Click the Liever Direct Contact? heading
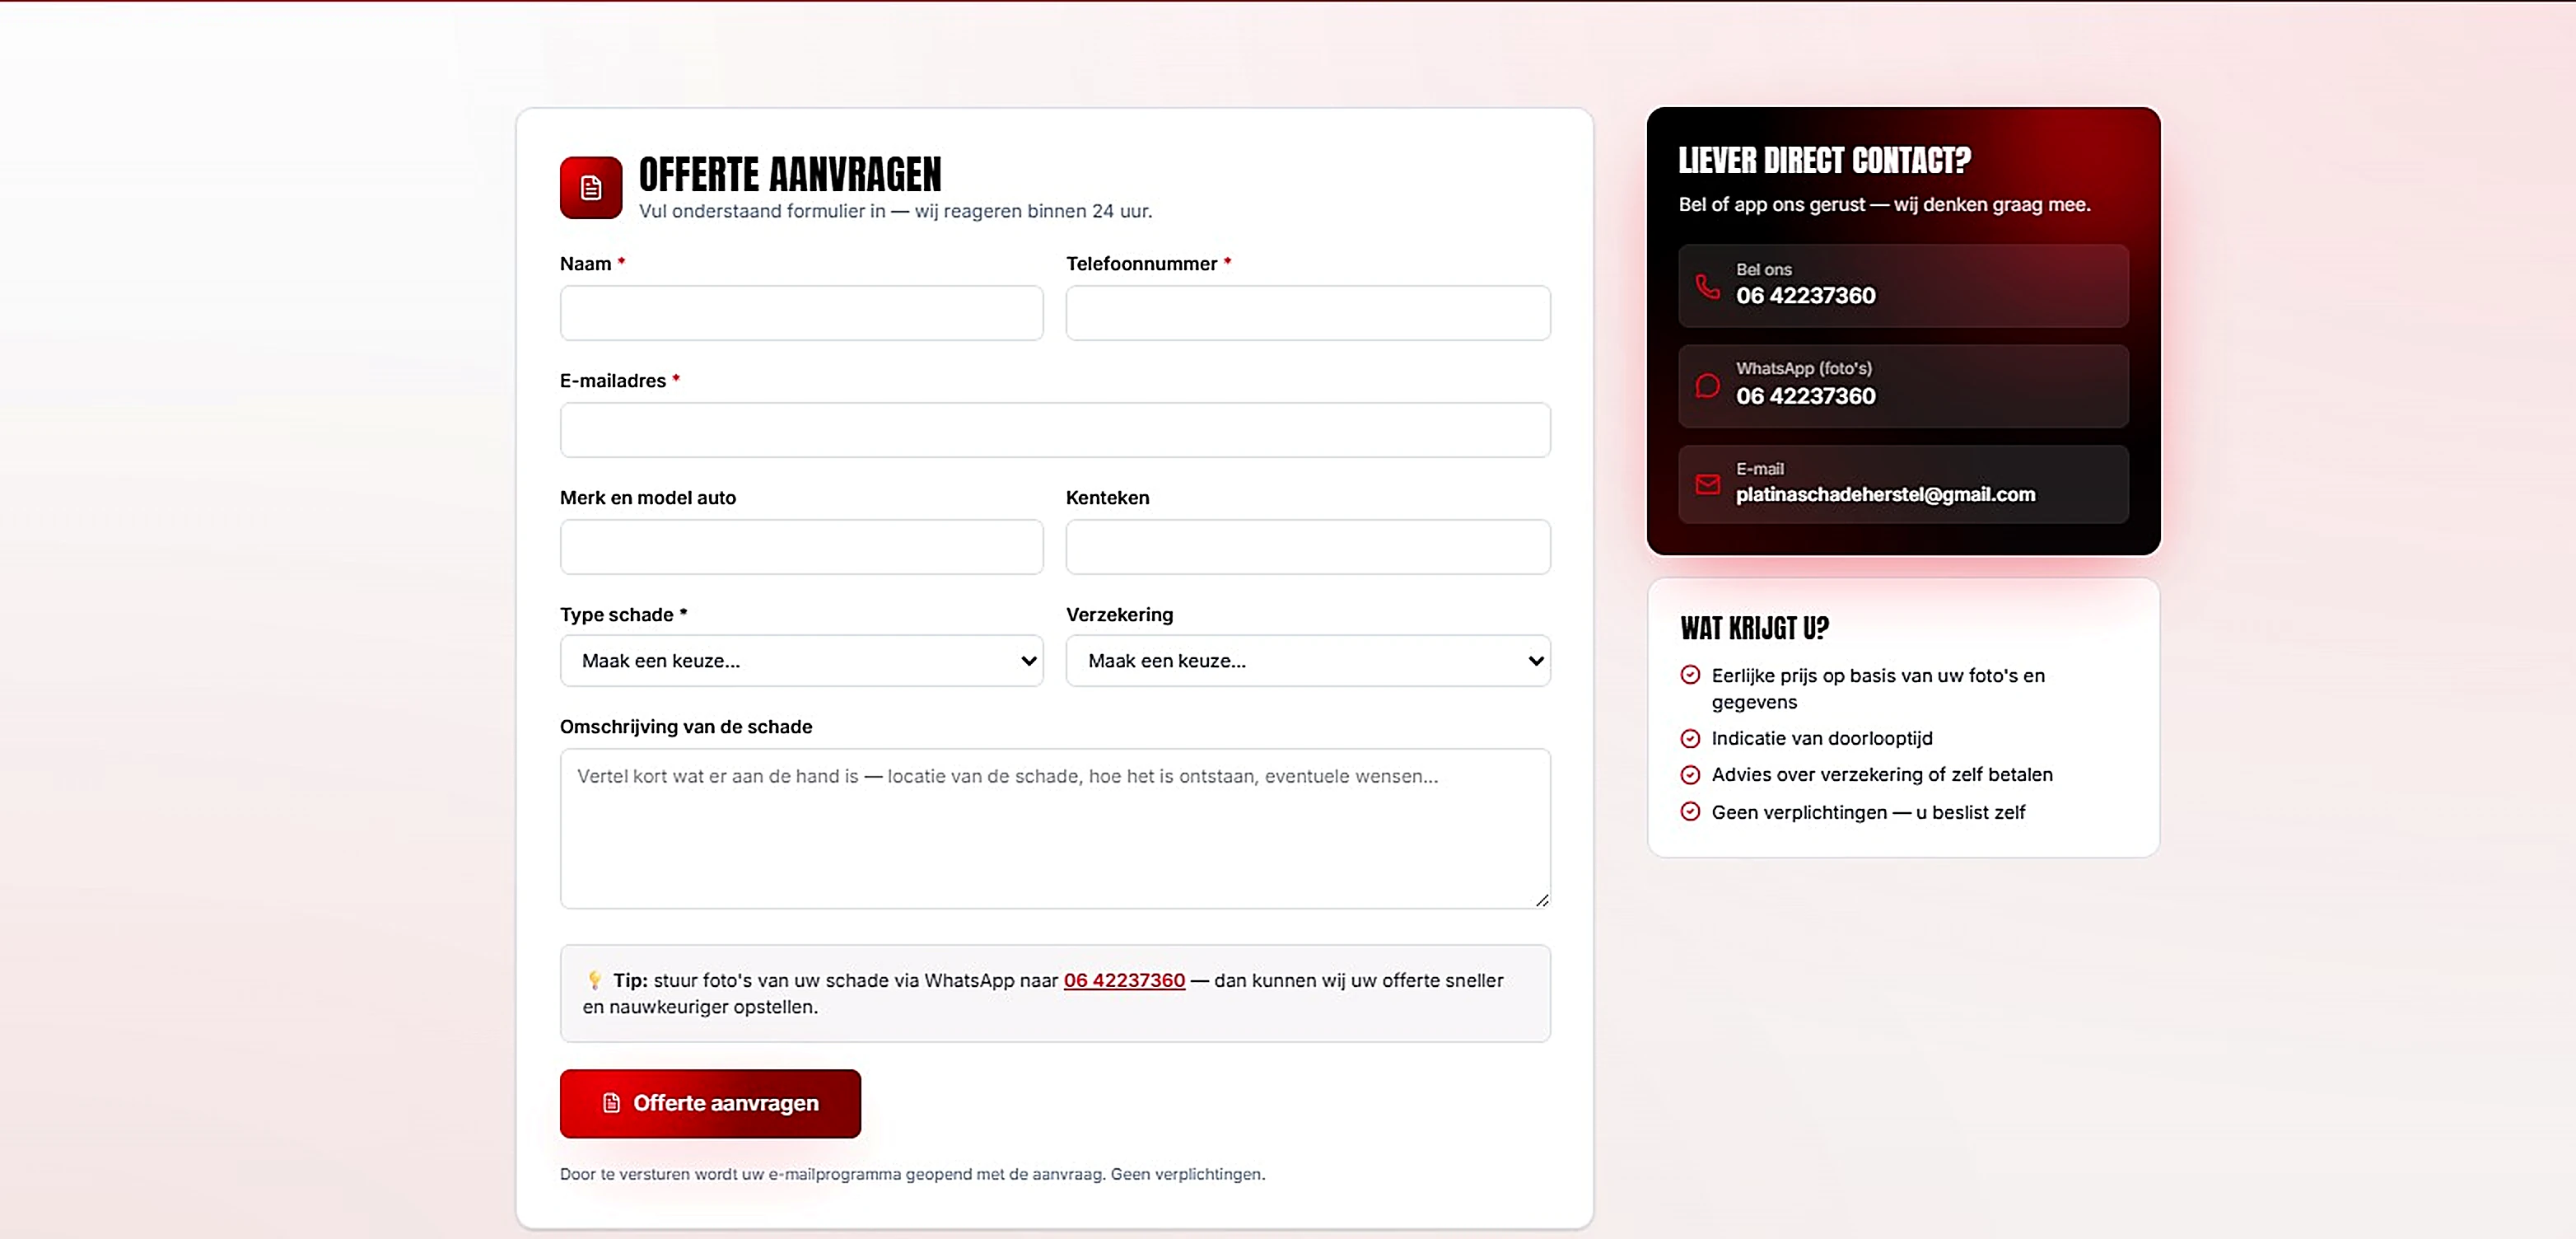 pos(1824,160)
